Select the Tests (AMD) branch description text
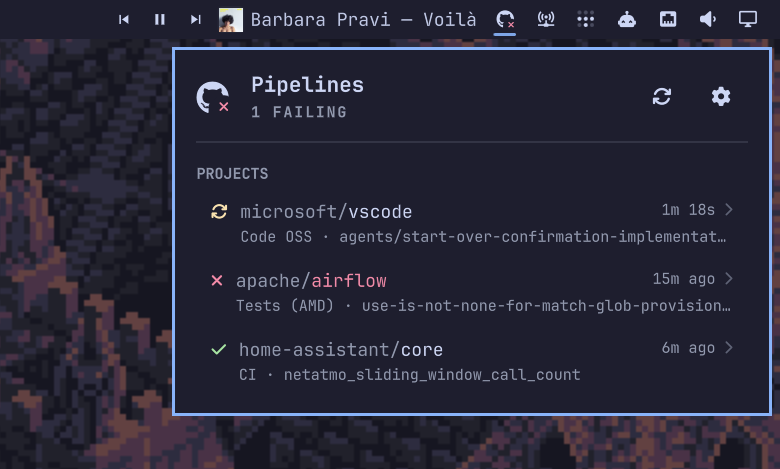Image resolution: width=780 pixels, height=469 pixels. [483, 305]
